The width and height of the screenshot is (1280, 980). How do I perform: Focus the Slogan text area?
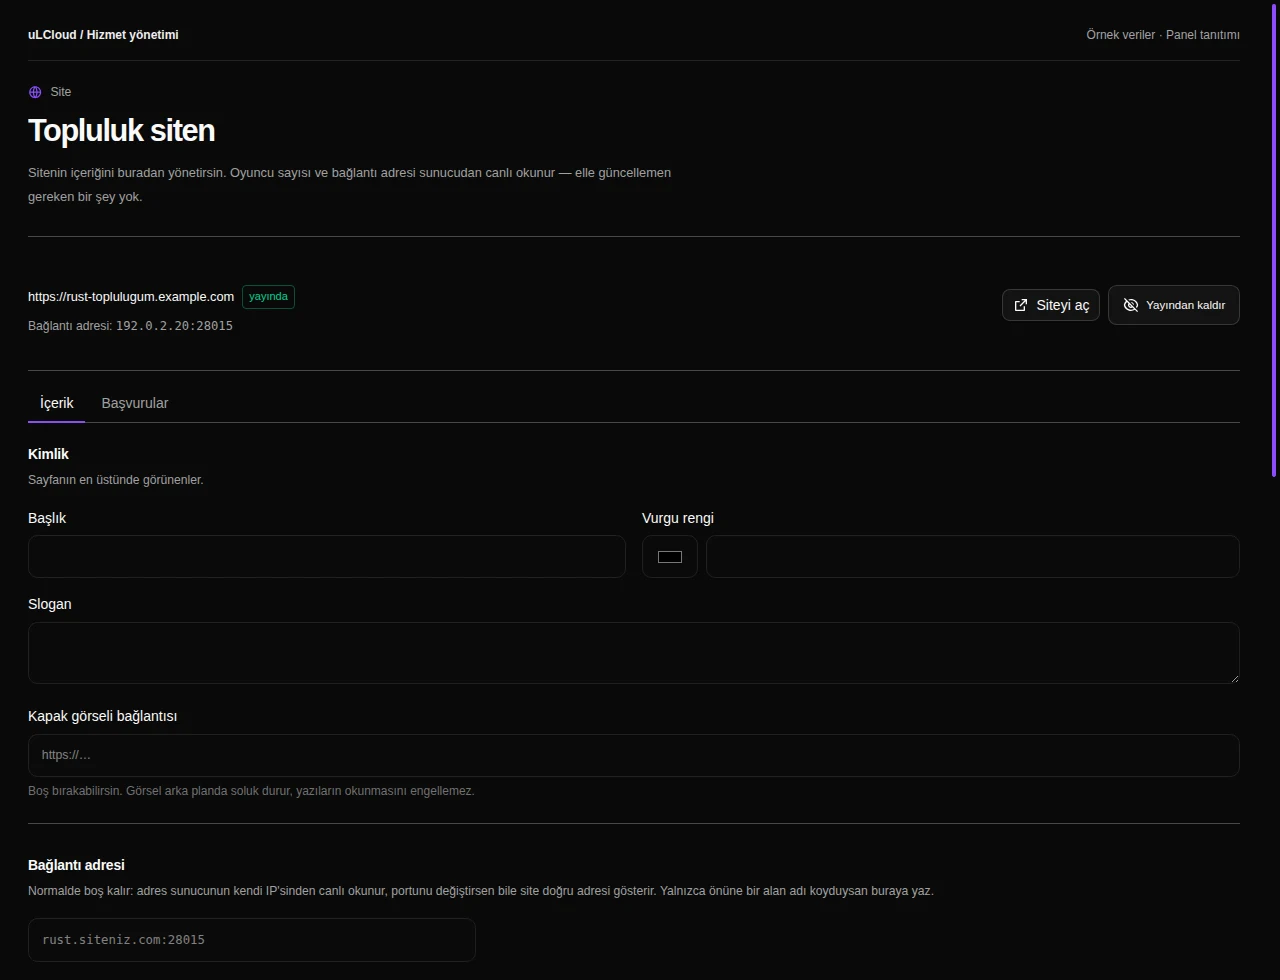pyautogui.click(x=634, y=653)
